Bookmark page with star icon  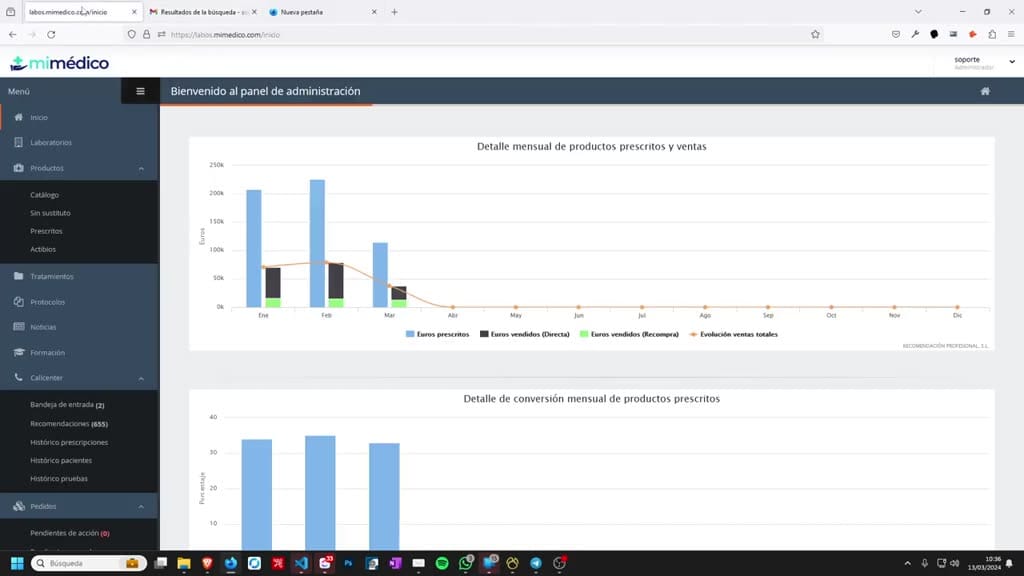point(815,35)
